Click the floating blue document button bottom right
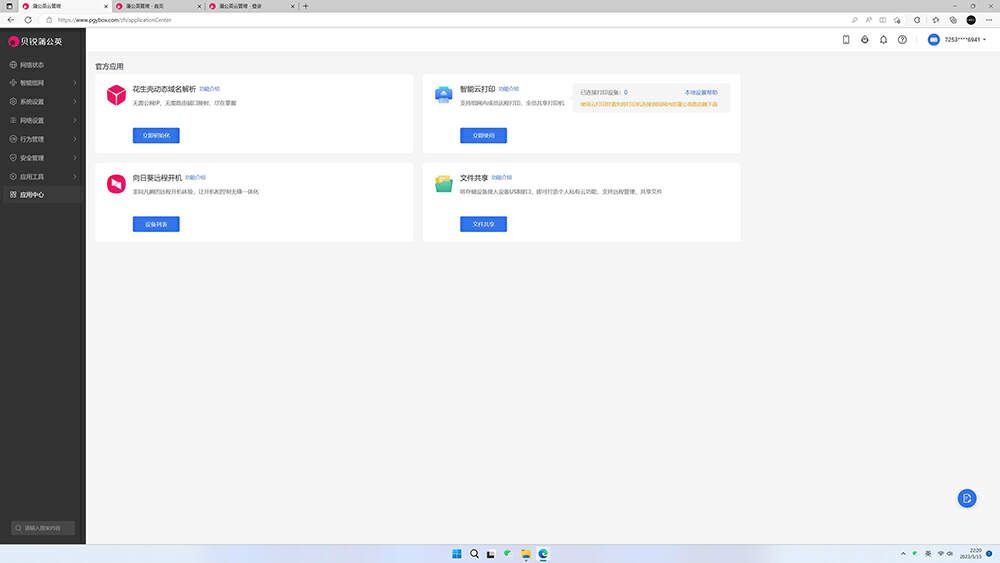This screenshot has width=1000, height=563. (967, 498)
